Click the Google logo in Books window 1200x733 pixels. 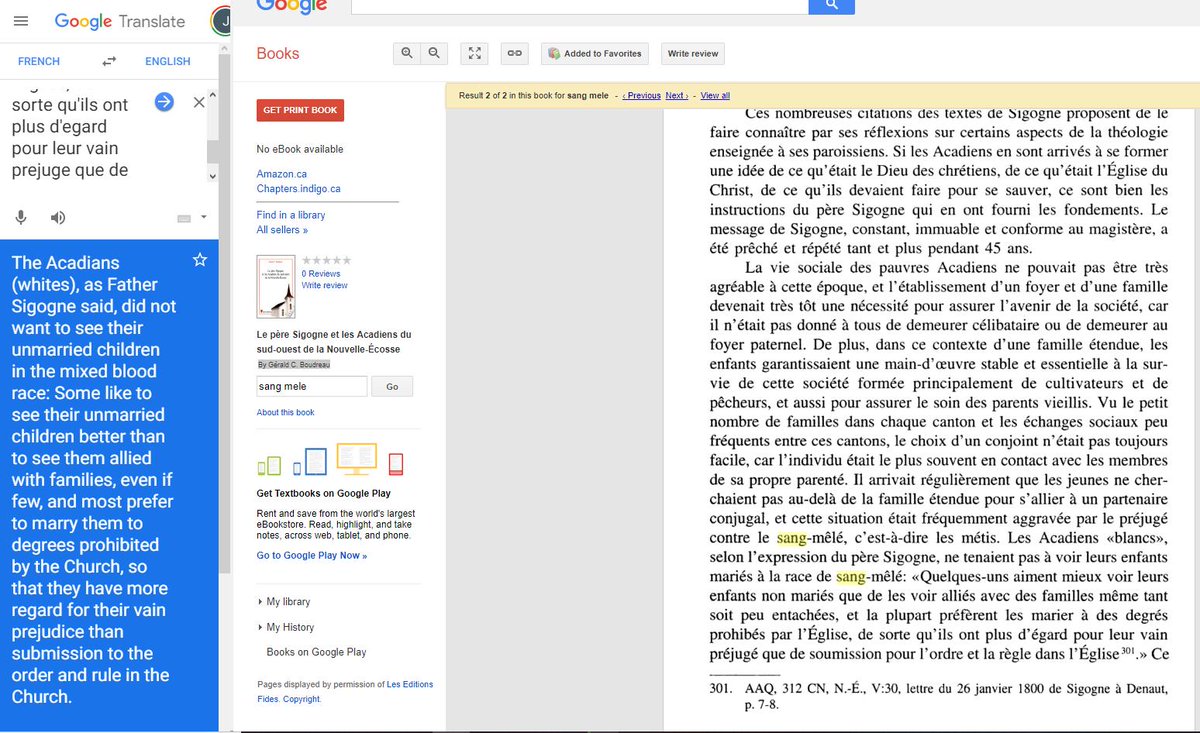[291, 6]
